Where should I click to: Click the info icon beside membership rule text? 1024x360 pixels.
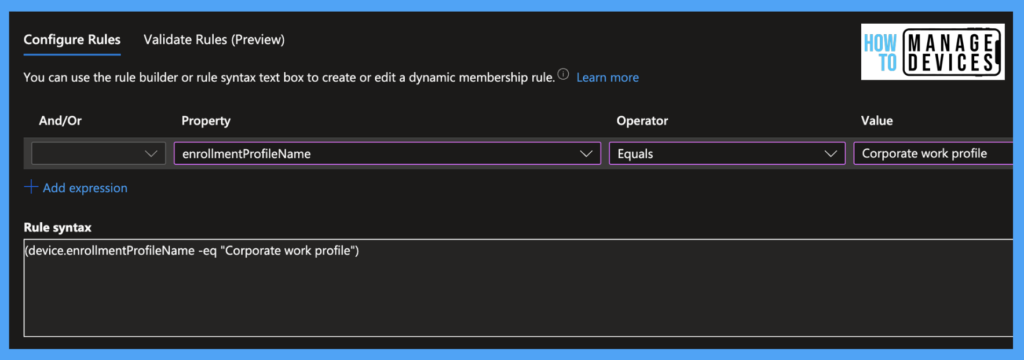(x=563, y=74)
